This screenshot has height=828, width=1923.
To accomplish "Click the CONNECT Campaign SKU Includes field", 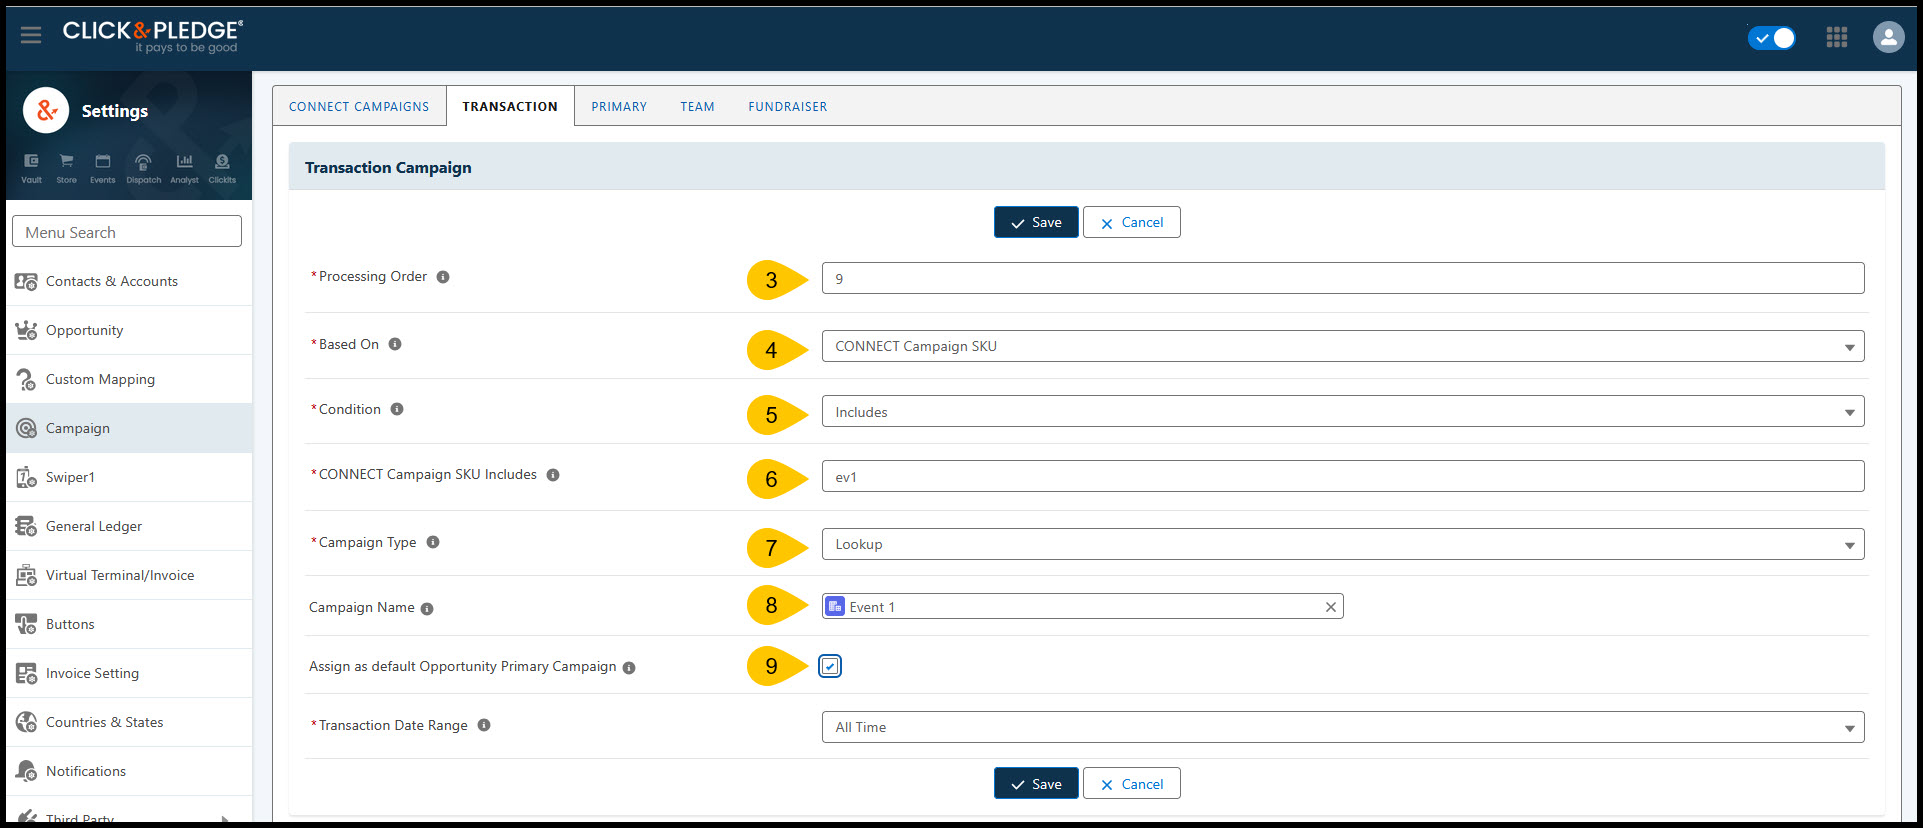I will [1343, 476].
